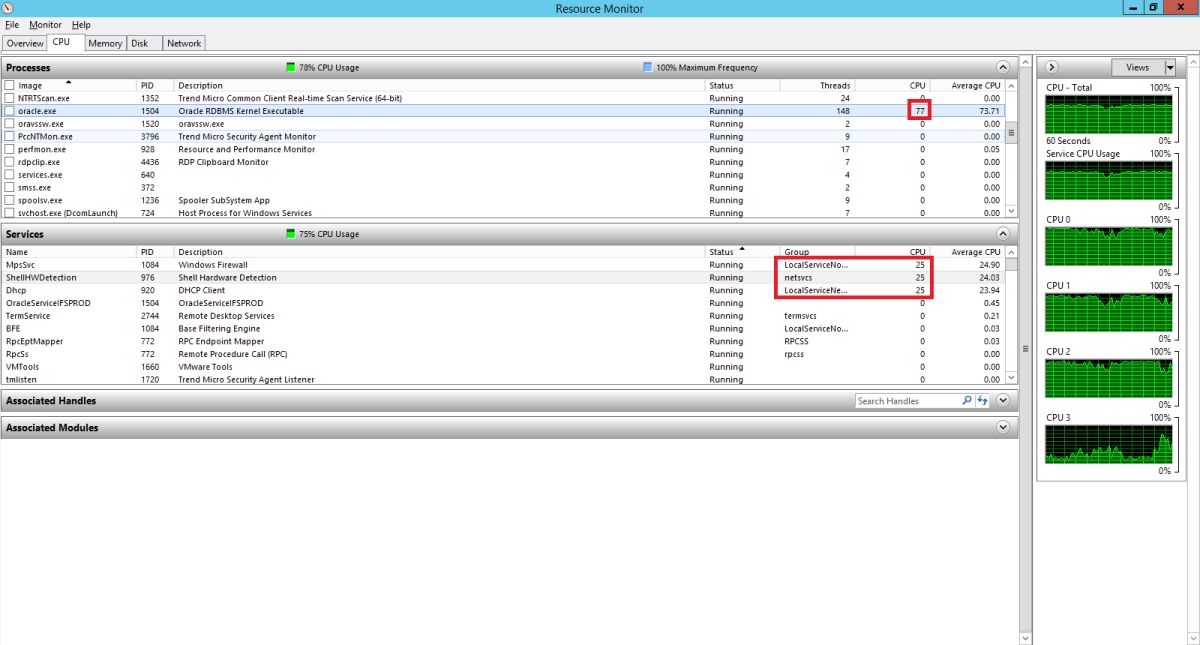Viewport: 1200px width, 645px height.
Task: Click the Resource Monitor title bar app icon
Action: pos(8,8)
